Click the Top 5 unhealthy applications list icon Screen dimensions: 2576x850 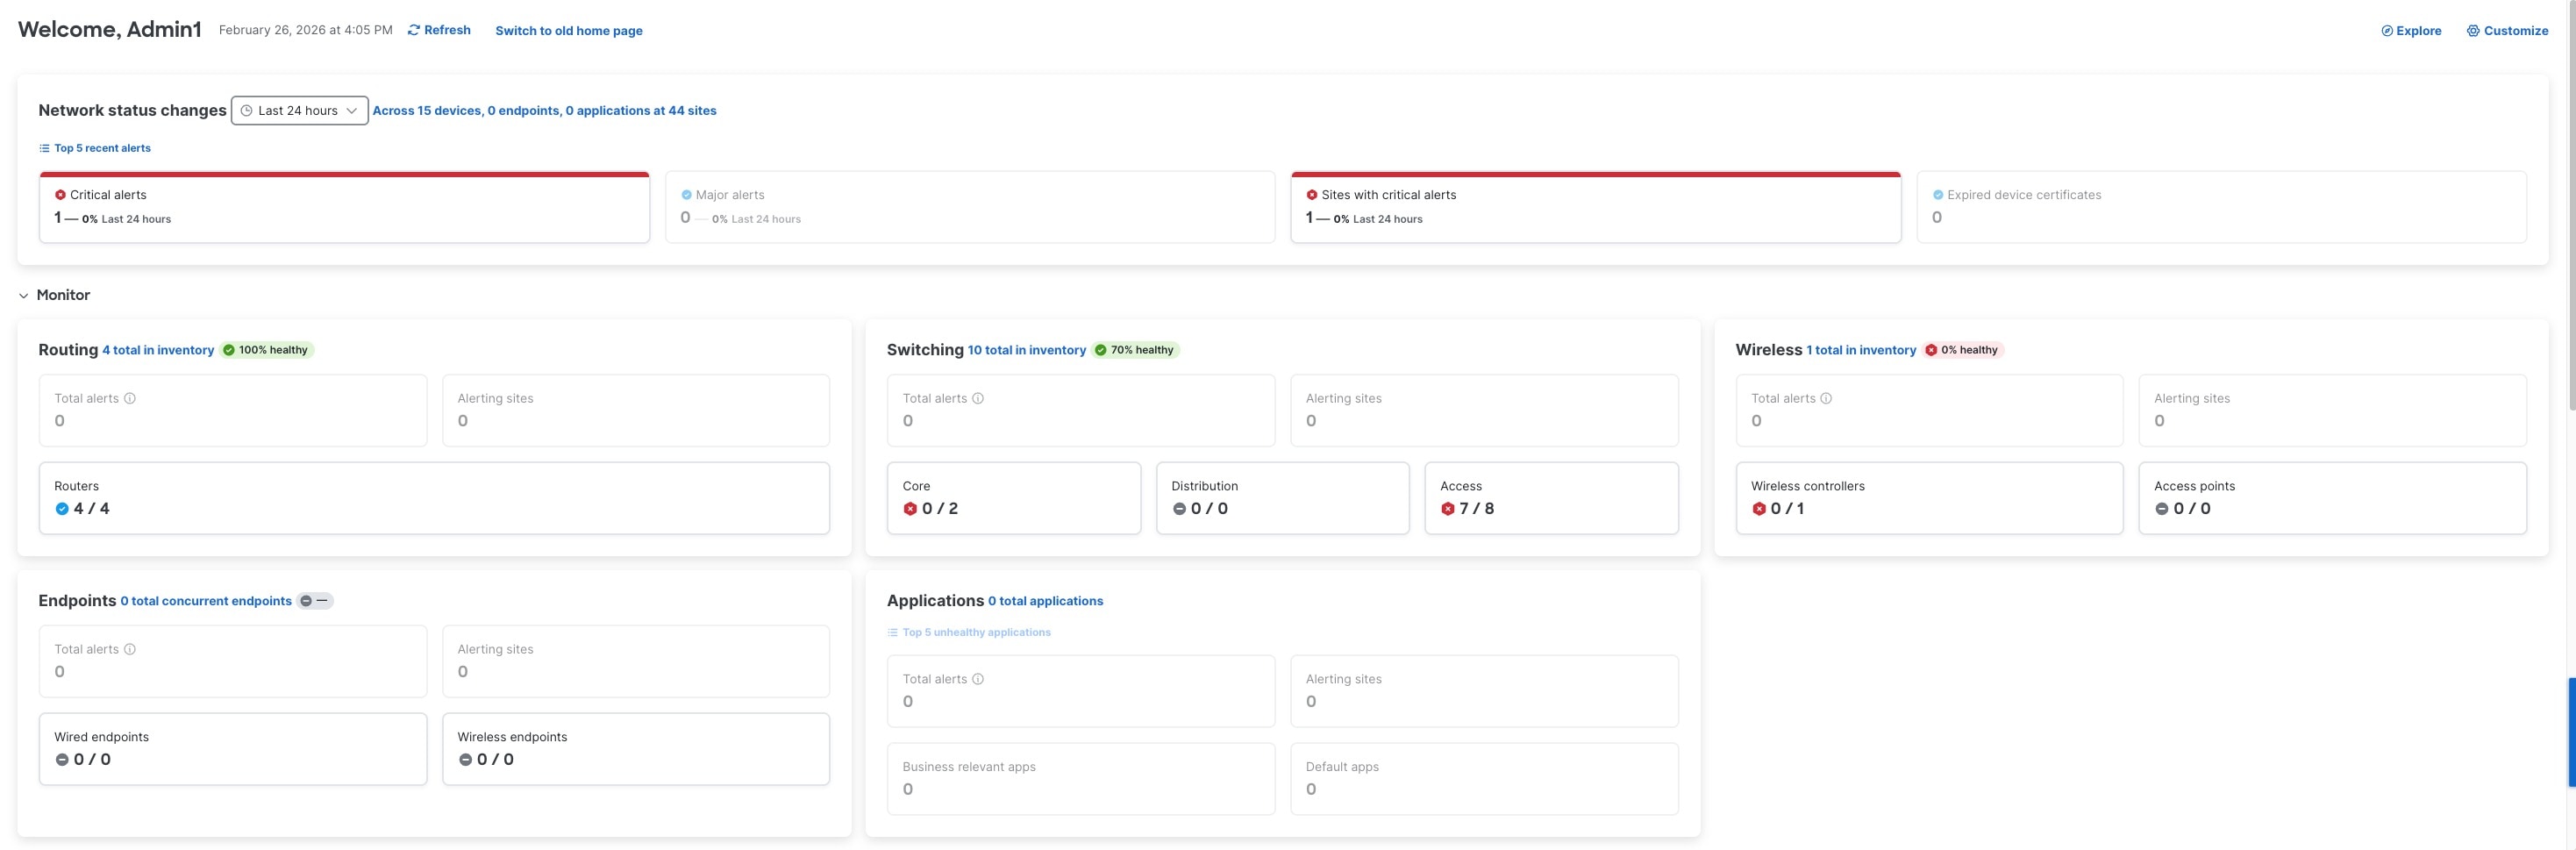click(892, 632)
